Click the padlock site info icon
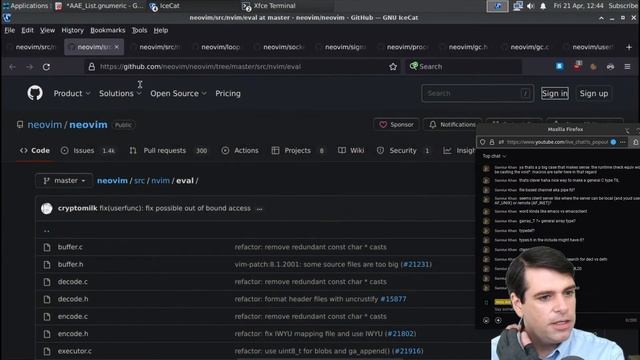This screenshot has width=640, height=360. pos(91,67)
